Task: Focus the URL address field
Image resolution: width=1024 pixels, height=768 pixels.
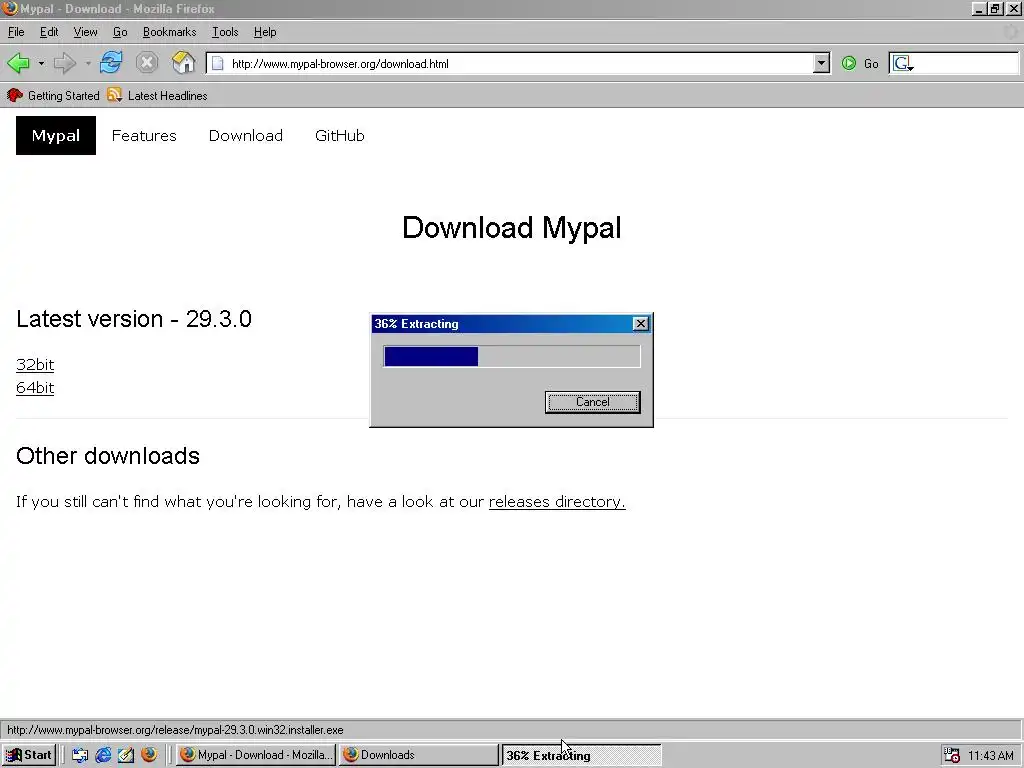Action: [x=520, y=63]
